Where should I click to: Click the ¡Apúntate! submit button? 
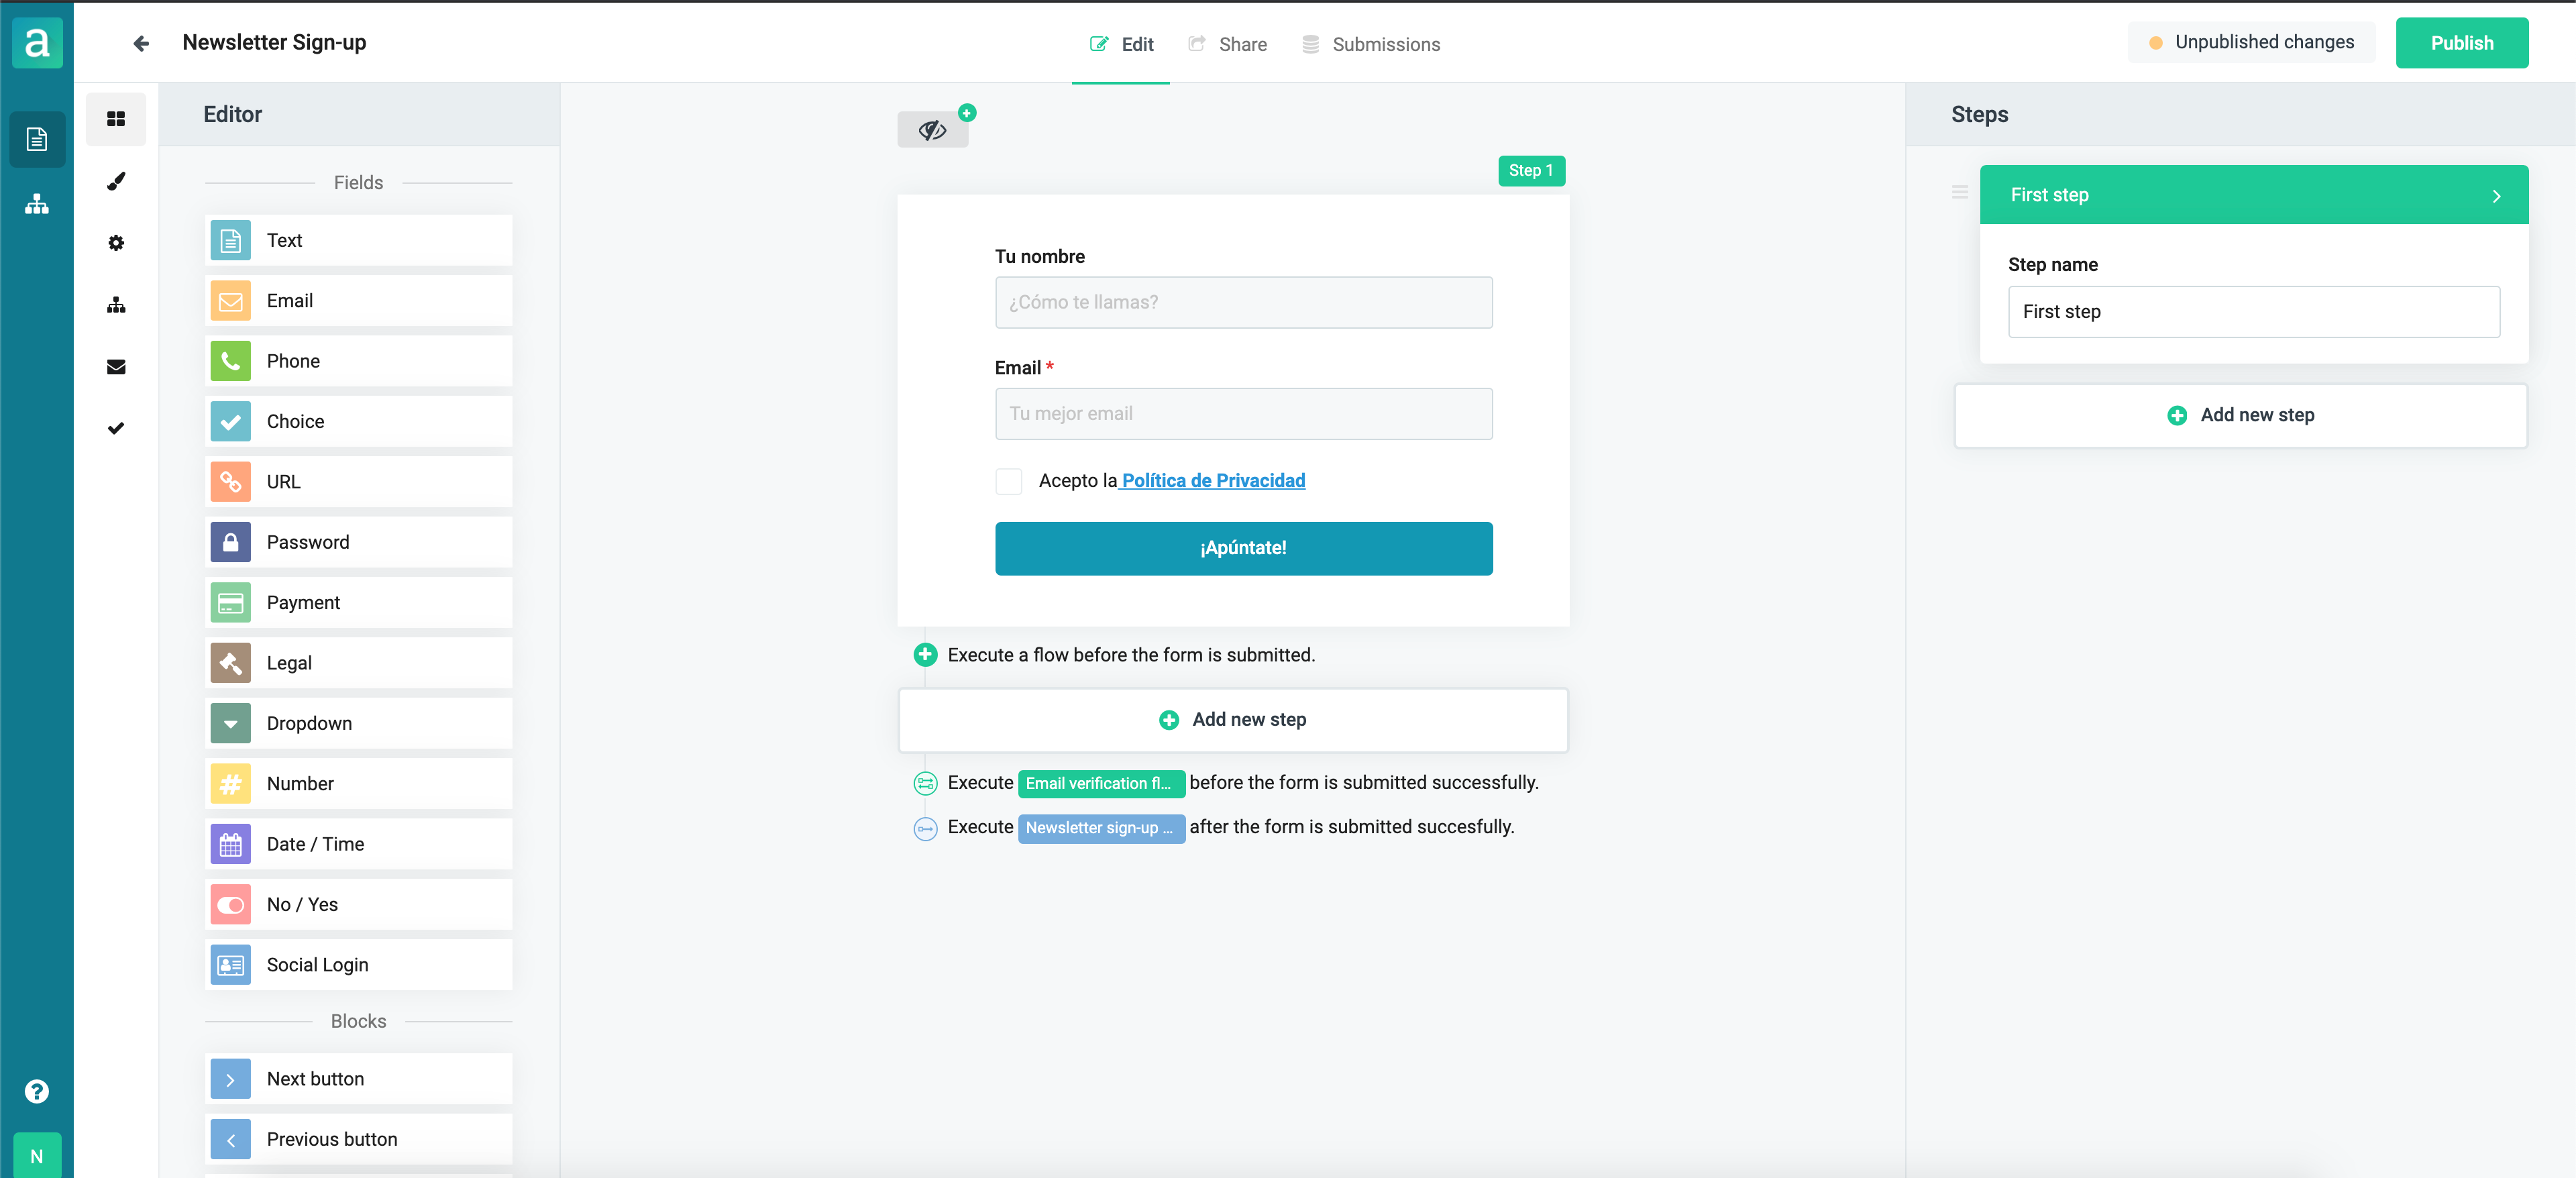pyautogui.click(x=1243, y=548)
